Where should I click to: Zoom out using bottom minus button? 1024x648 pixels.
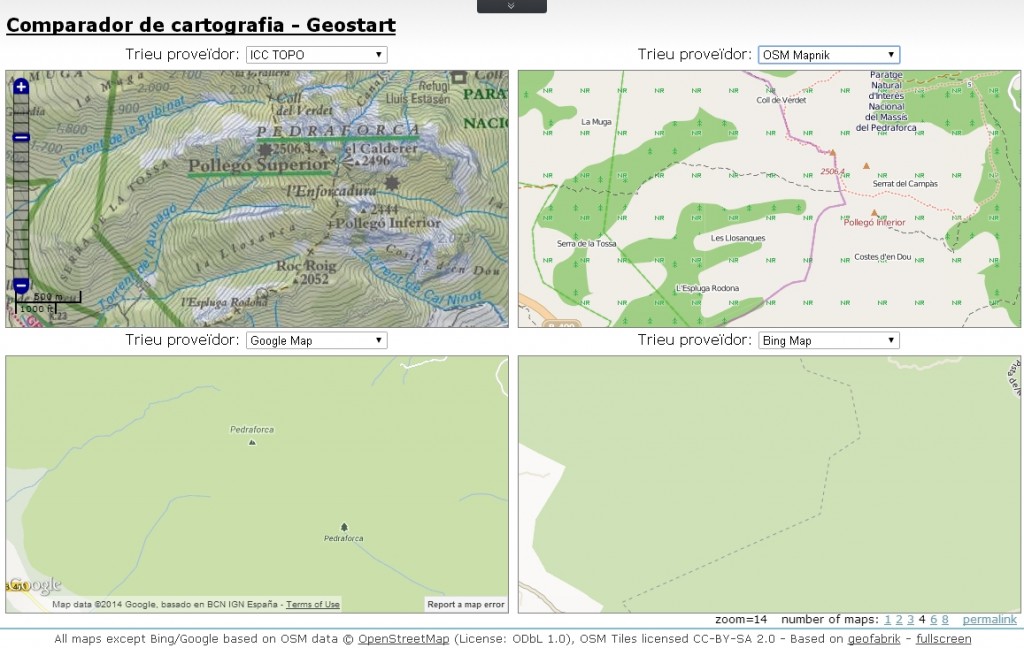21,285
